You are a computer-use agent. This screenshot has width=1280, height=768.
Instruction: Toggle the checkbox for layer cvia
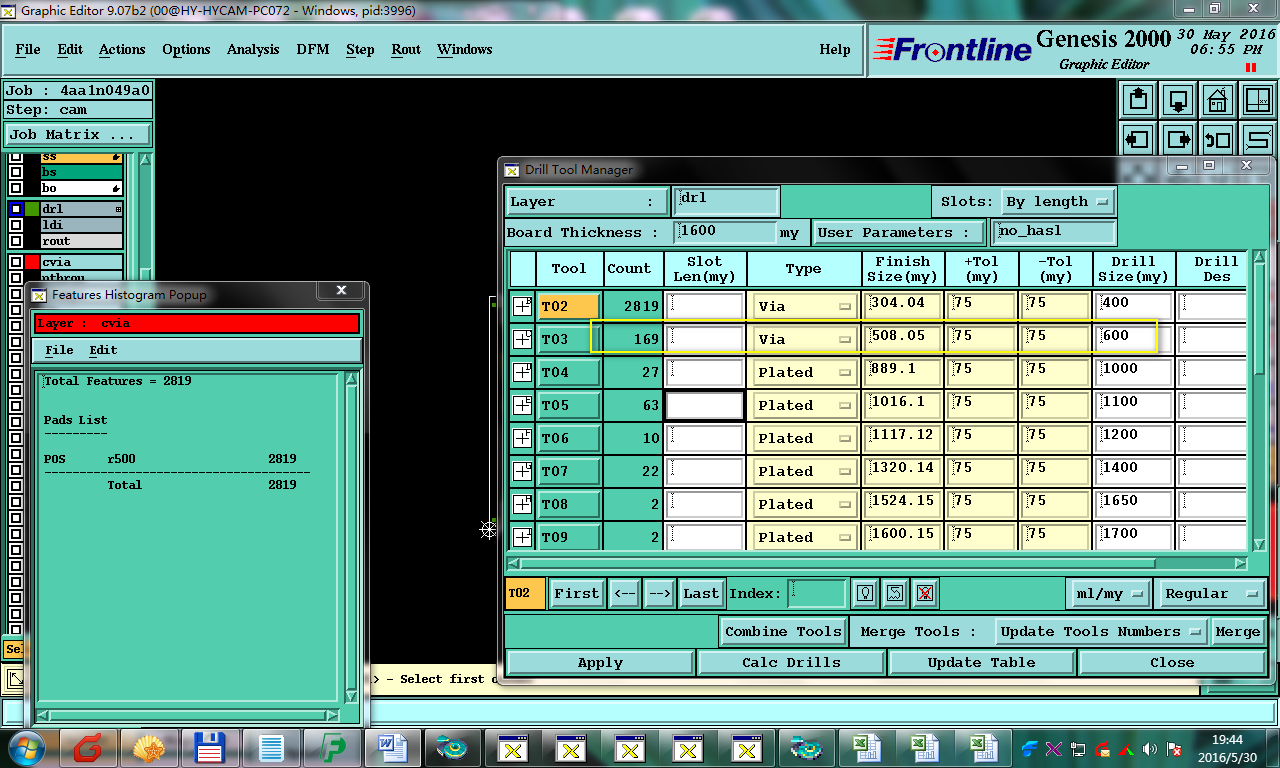pos(15,262)
